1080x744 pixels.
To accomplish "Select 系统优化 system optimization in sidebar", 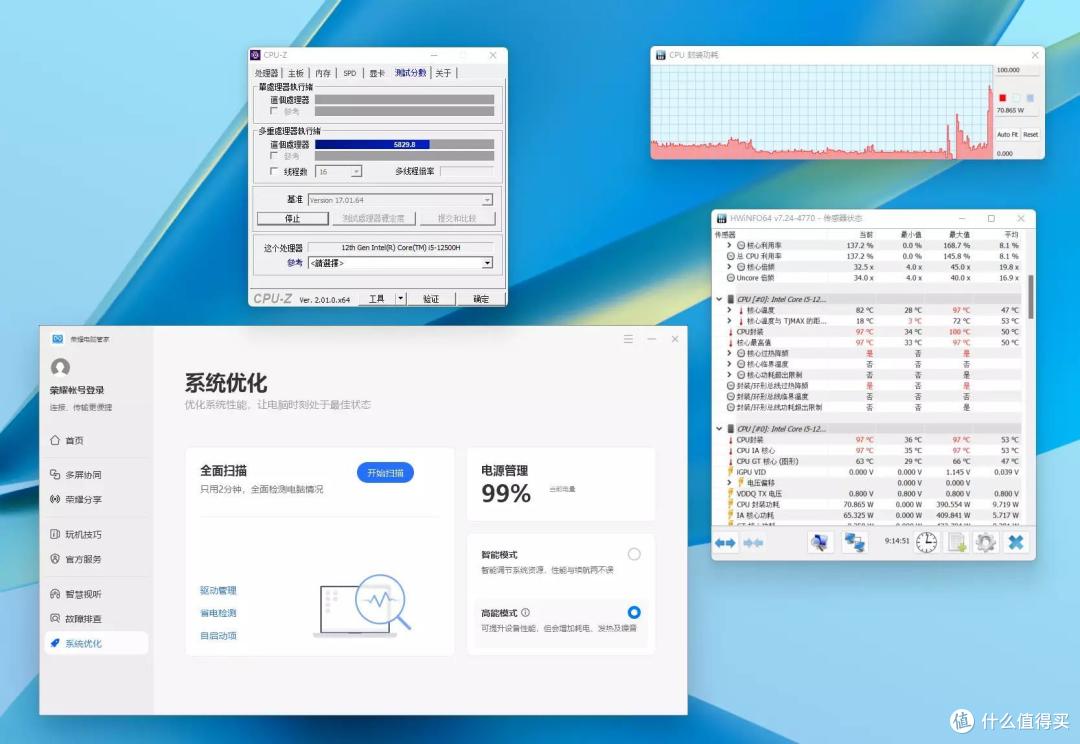I will (x=96, y=643).
